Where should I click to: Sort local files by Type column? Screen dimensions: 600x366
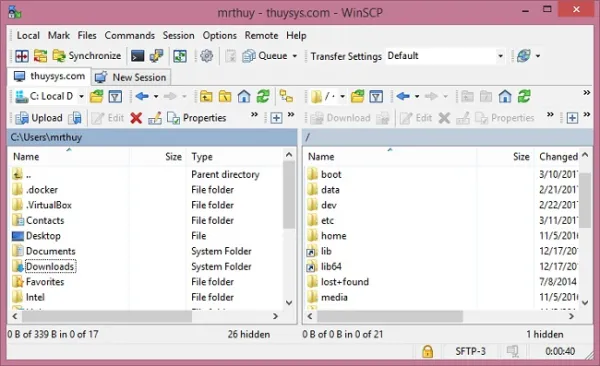coord(234,157)
